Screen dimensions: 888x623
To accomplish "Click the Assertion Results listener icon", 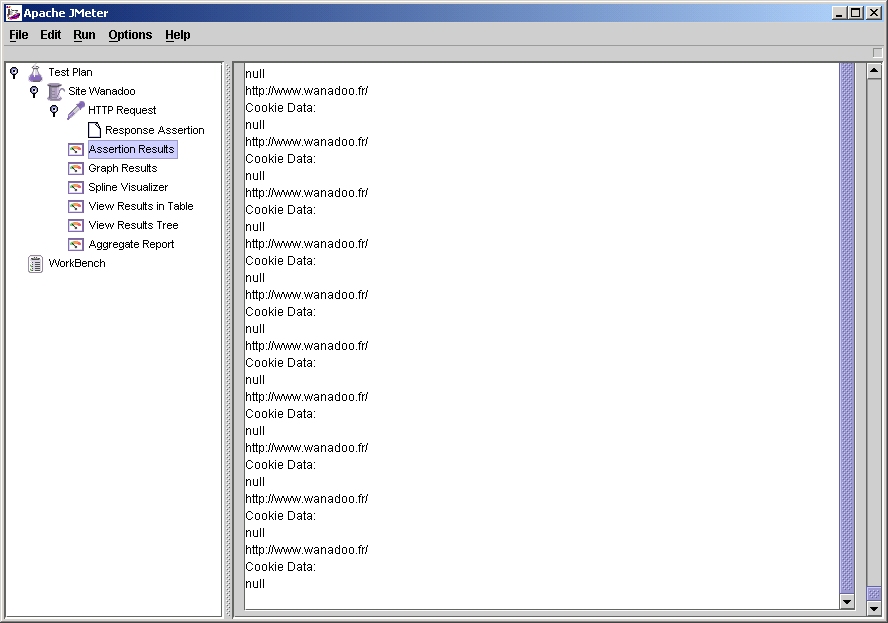I will point(75,149).
